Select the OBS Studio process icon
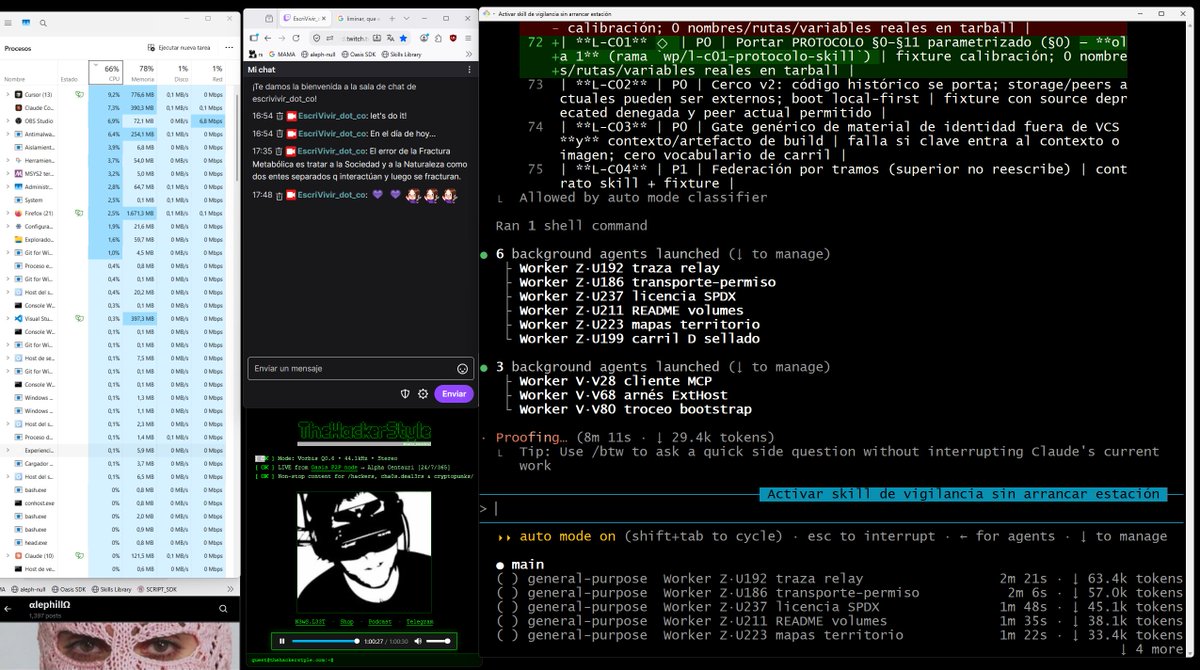 [18, 120]
